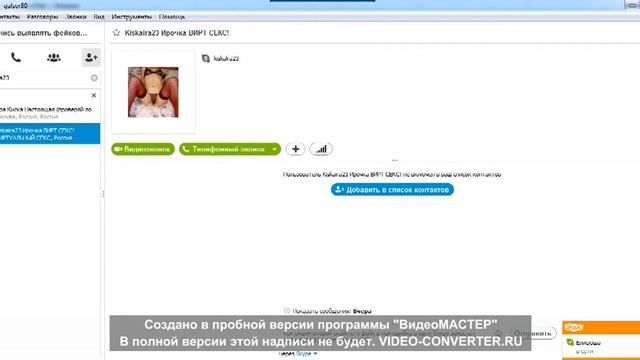The height and width of the screenshot is (360, 640).
Task: Close the search results list with X
Action: click(94, 95)
